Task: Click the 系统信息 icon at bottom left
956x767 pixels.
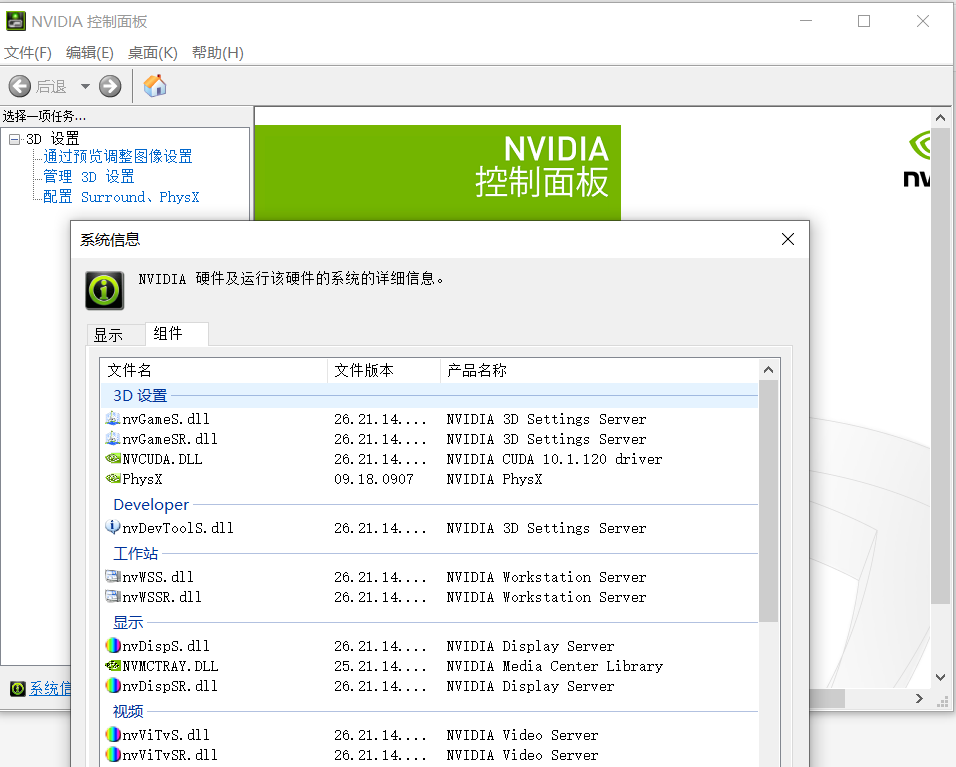Action: click(19, 688)
